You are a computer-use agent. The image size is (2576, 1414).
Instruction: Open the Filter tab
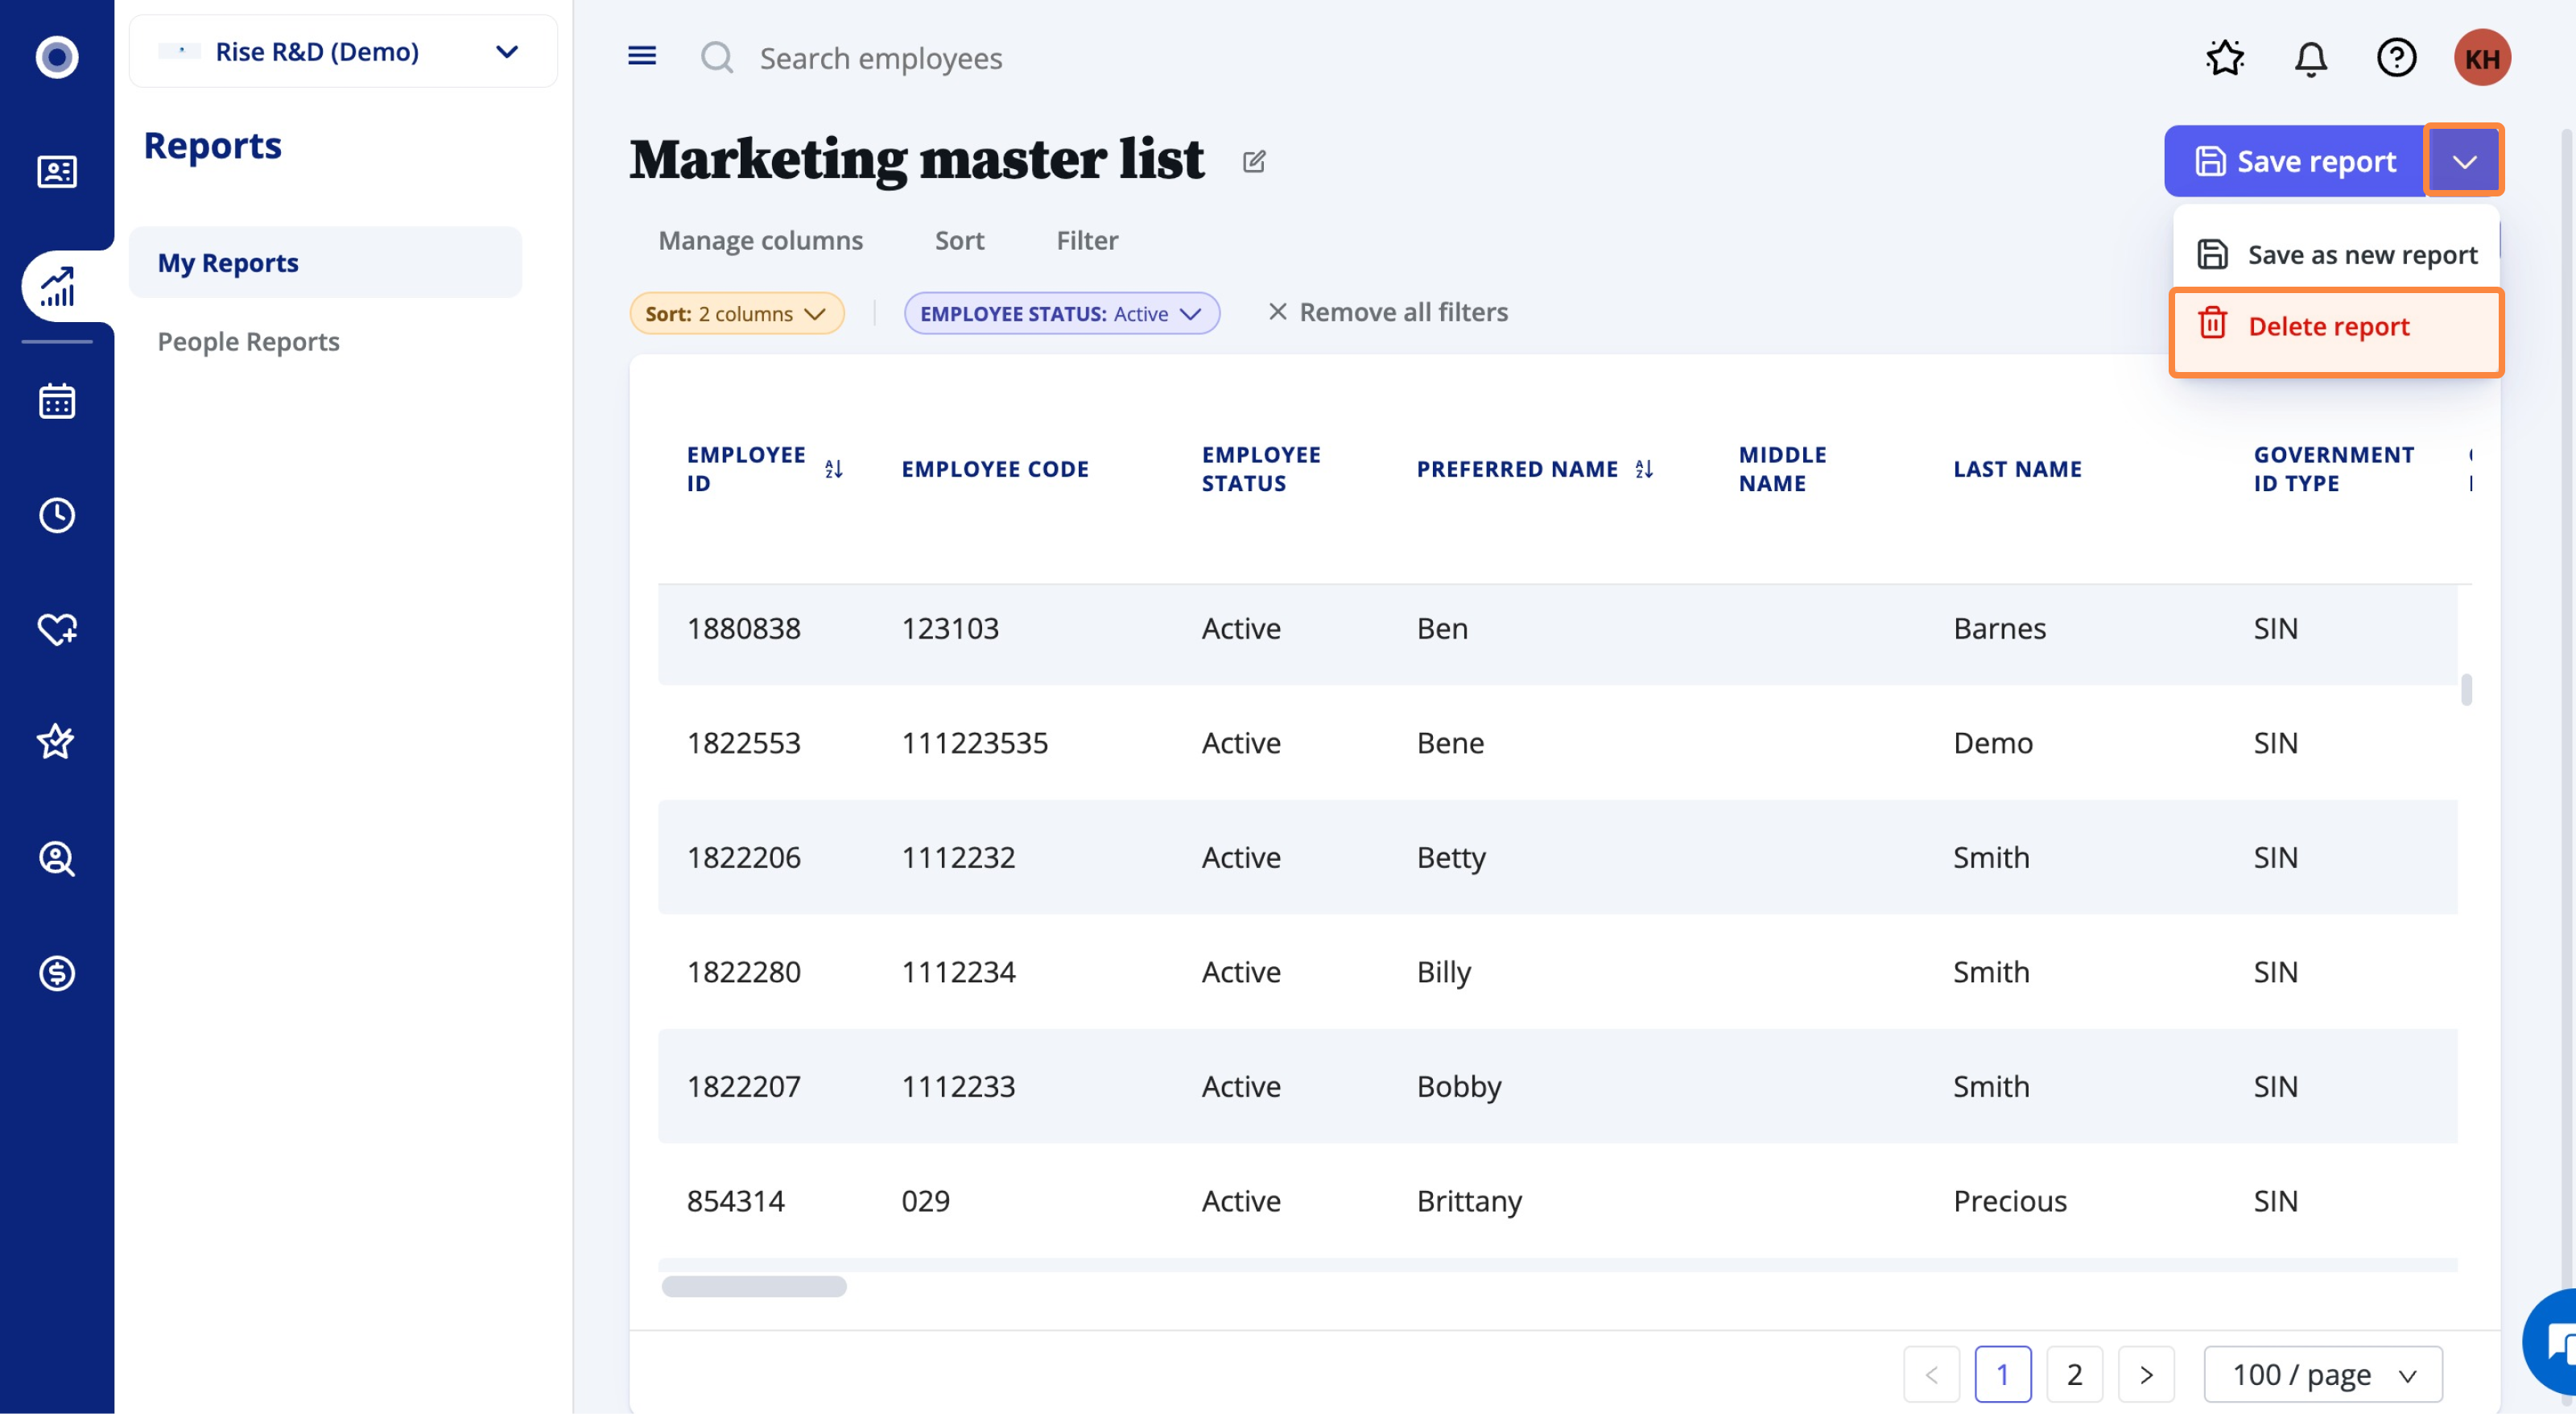1087,240
